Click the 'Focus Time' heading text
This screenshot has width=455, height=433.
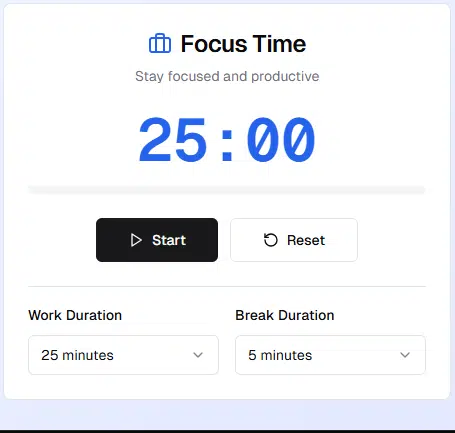coord(243,44)
